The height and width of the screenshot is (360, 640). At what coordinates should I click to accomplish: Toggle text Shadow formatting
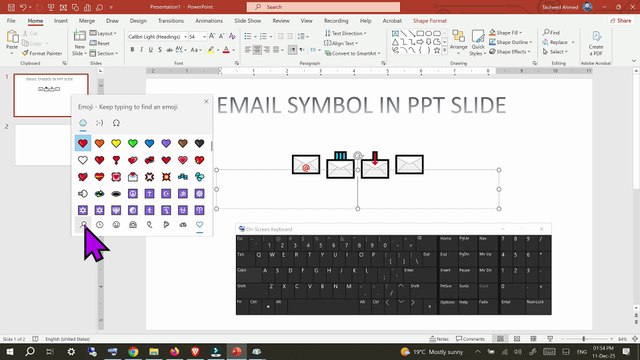[160, 50]
